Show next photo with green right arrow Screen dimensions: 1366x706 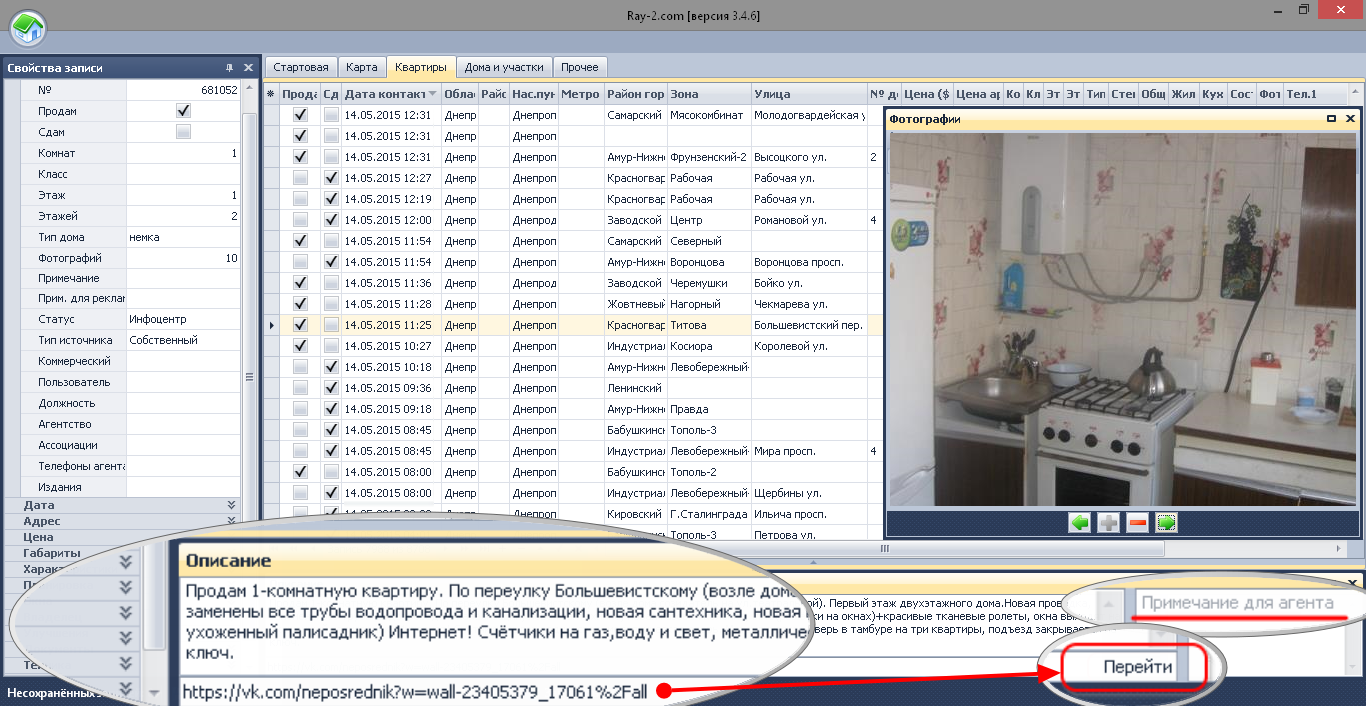click(1166, 523)
